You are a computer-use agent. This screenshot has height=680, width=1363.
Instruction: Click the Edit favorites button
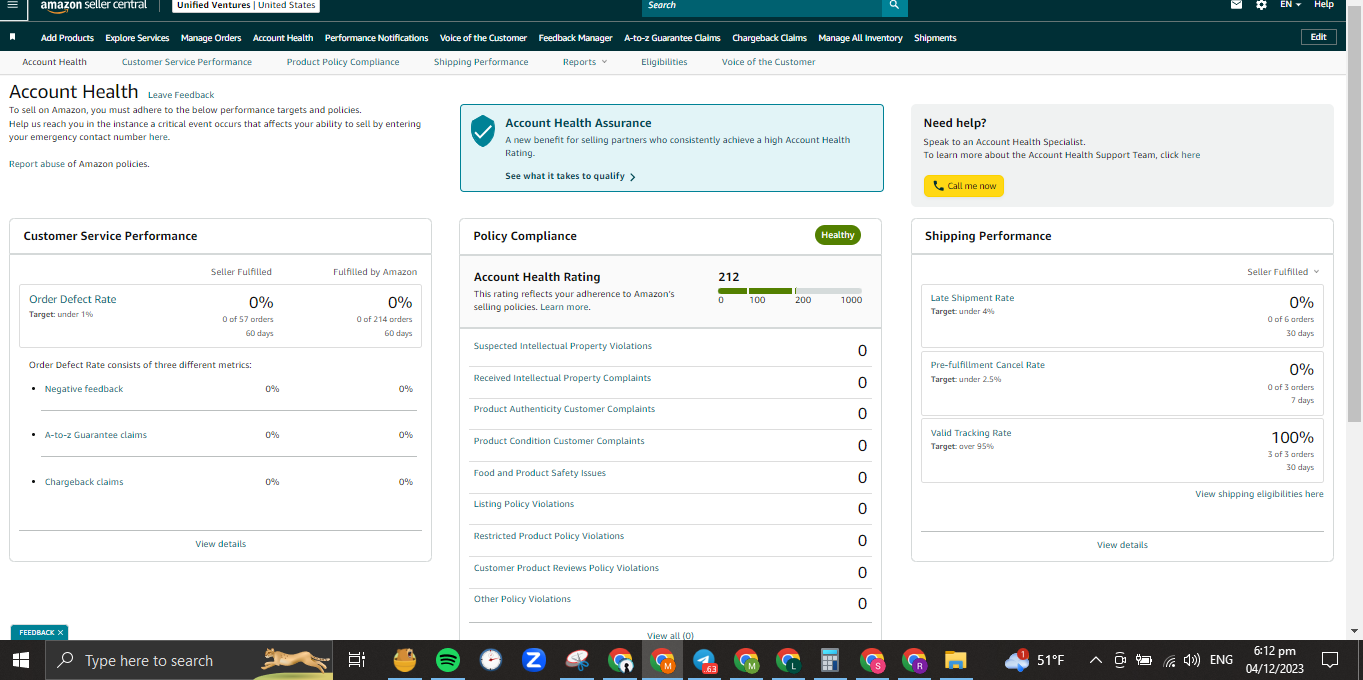click(1318, 37)
